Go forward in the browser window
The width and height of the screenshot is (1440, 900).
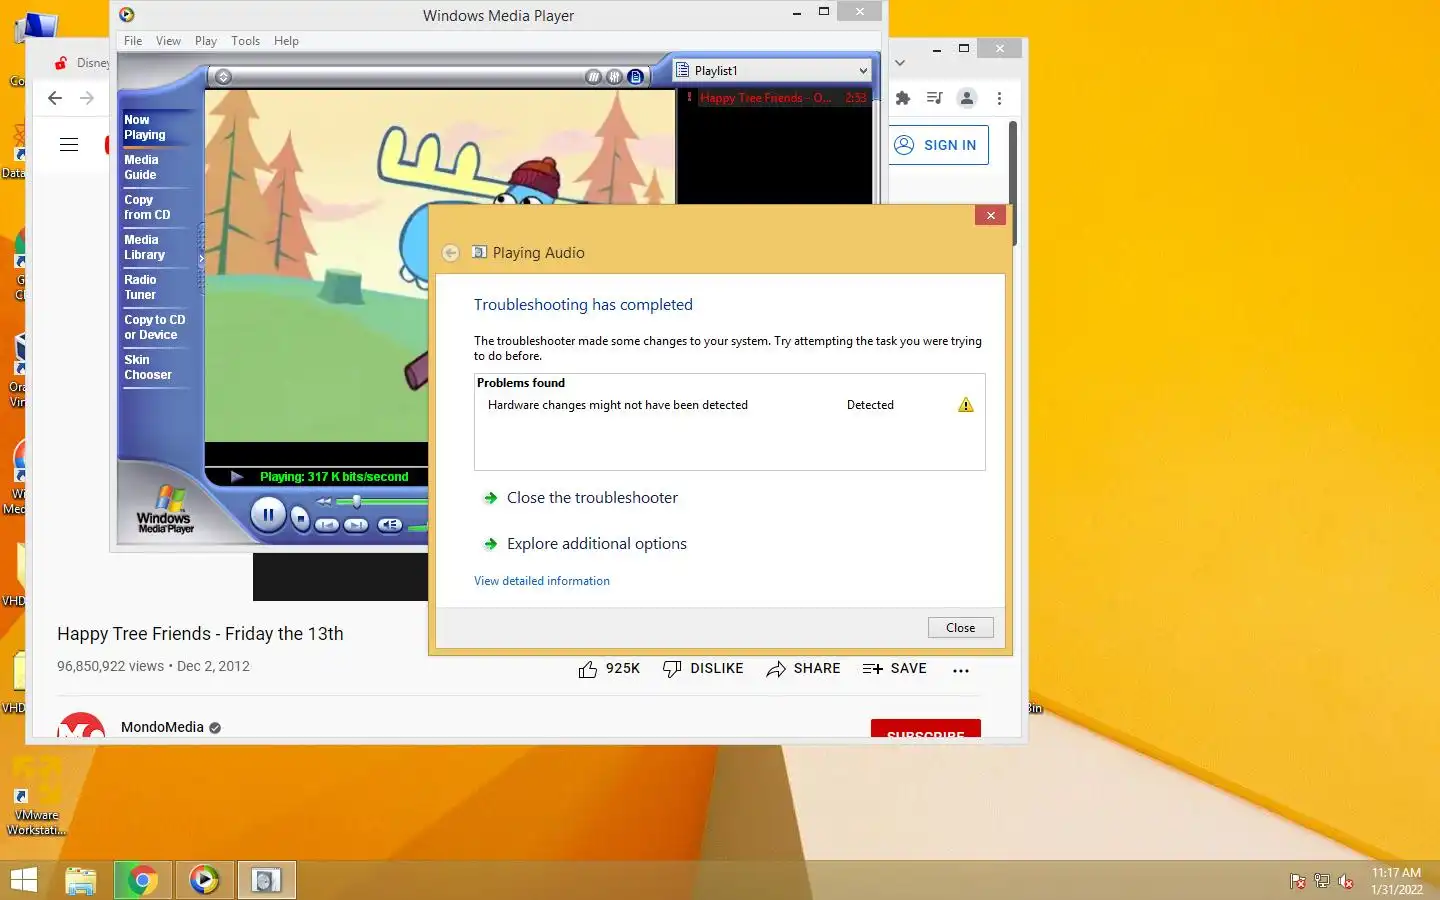[87, 98]
